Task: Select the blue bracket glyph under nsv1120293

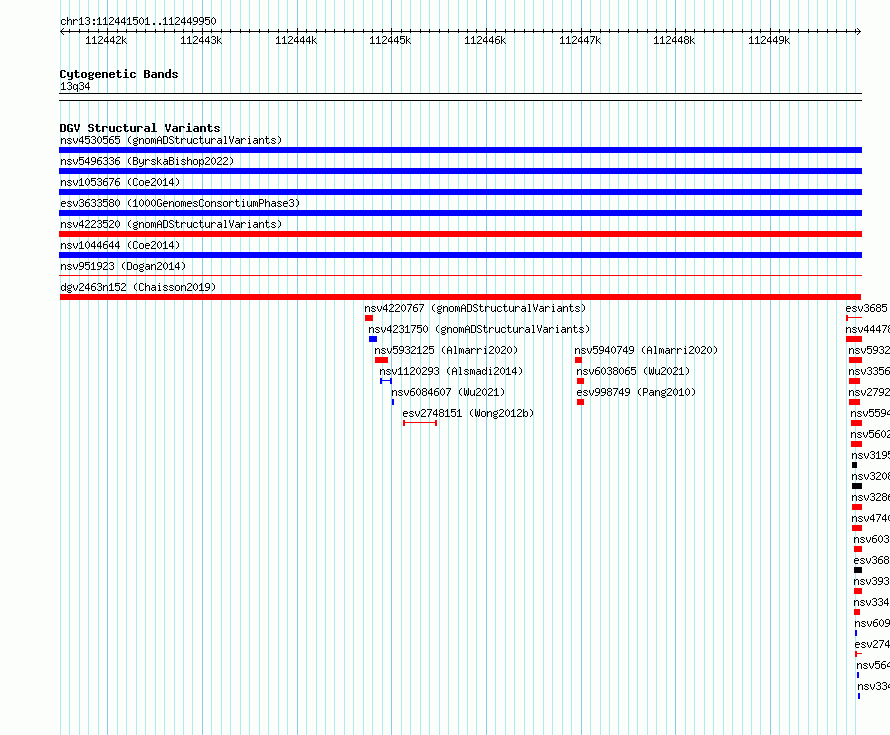Action: click(386, 381)
